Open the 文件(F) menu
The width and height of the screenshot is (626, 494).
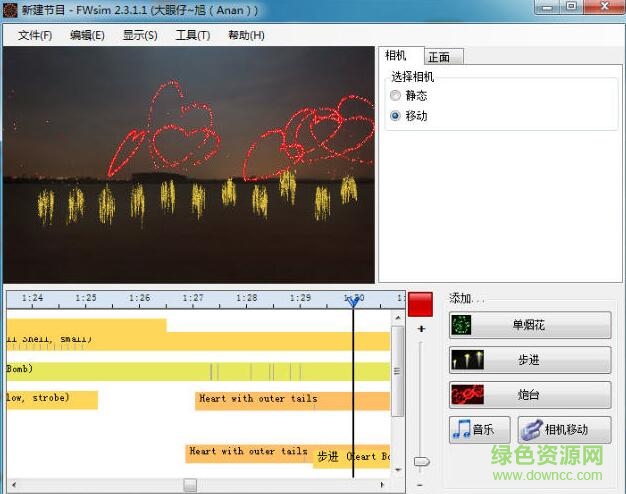(35, 35)
